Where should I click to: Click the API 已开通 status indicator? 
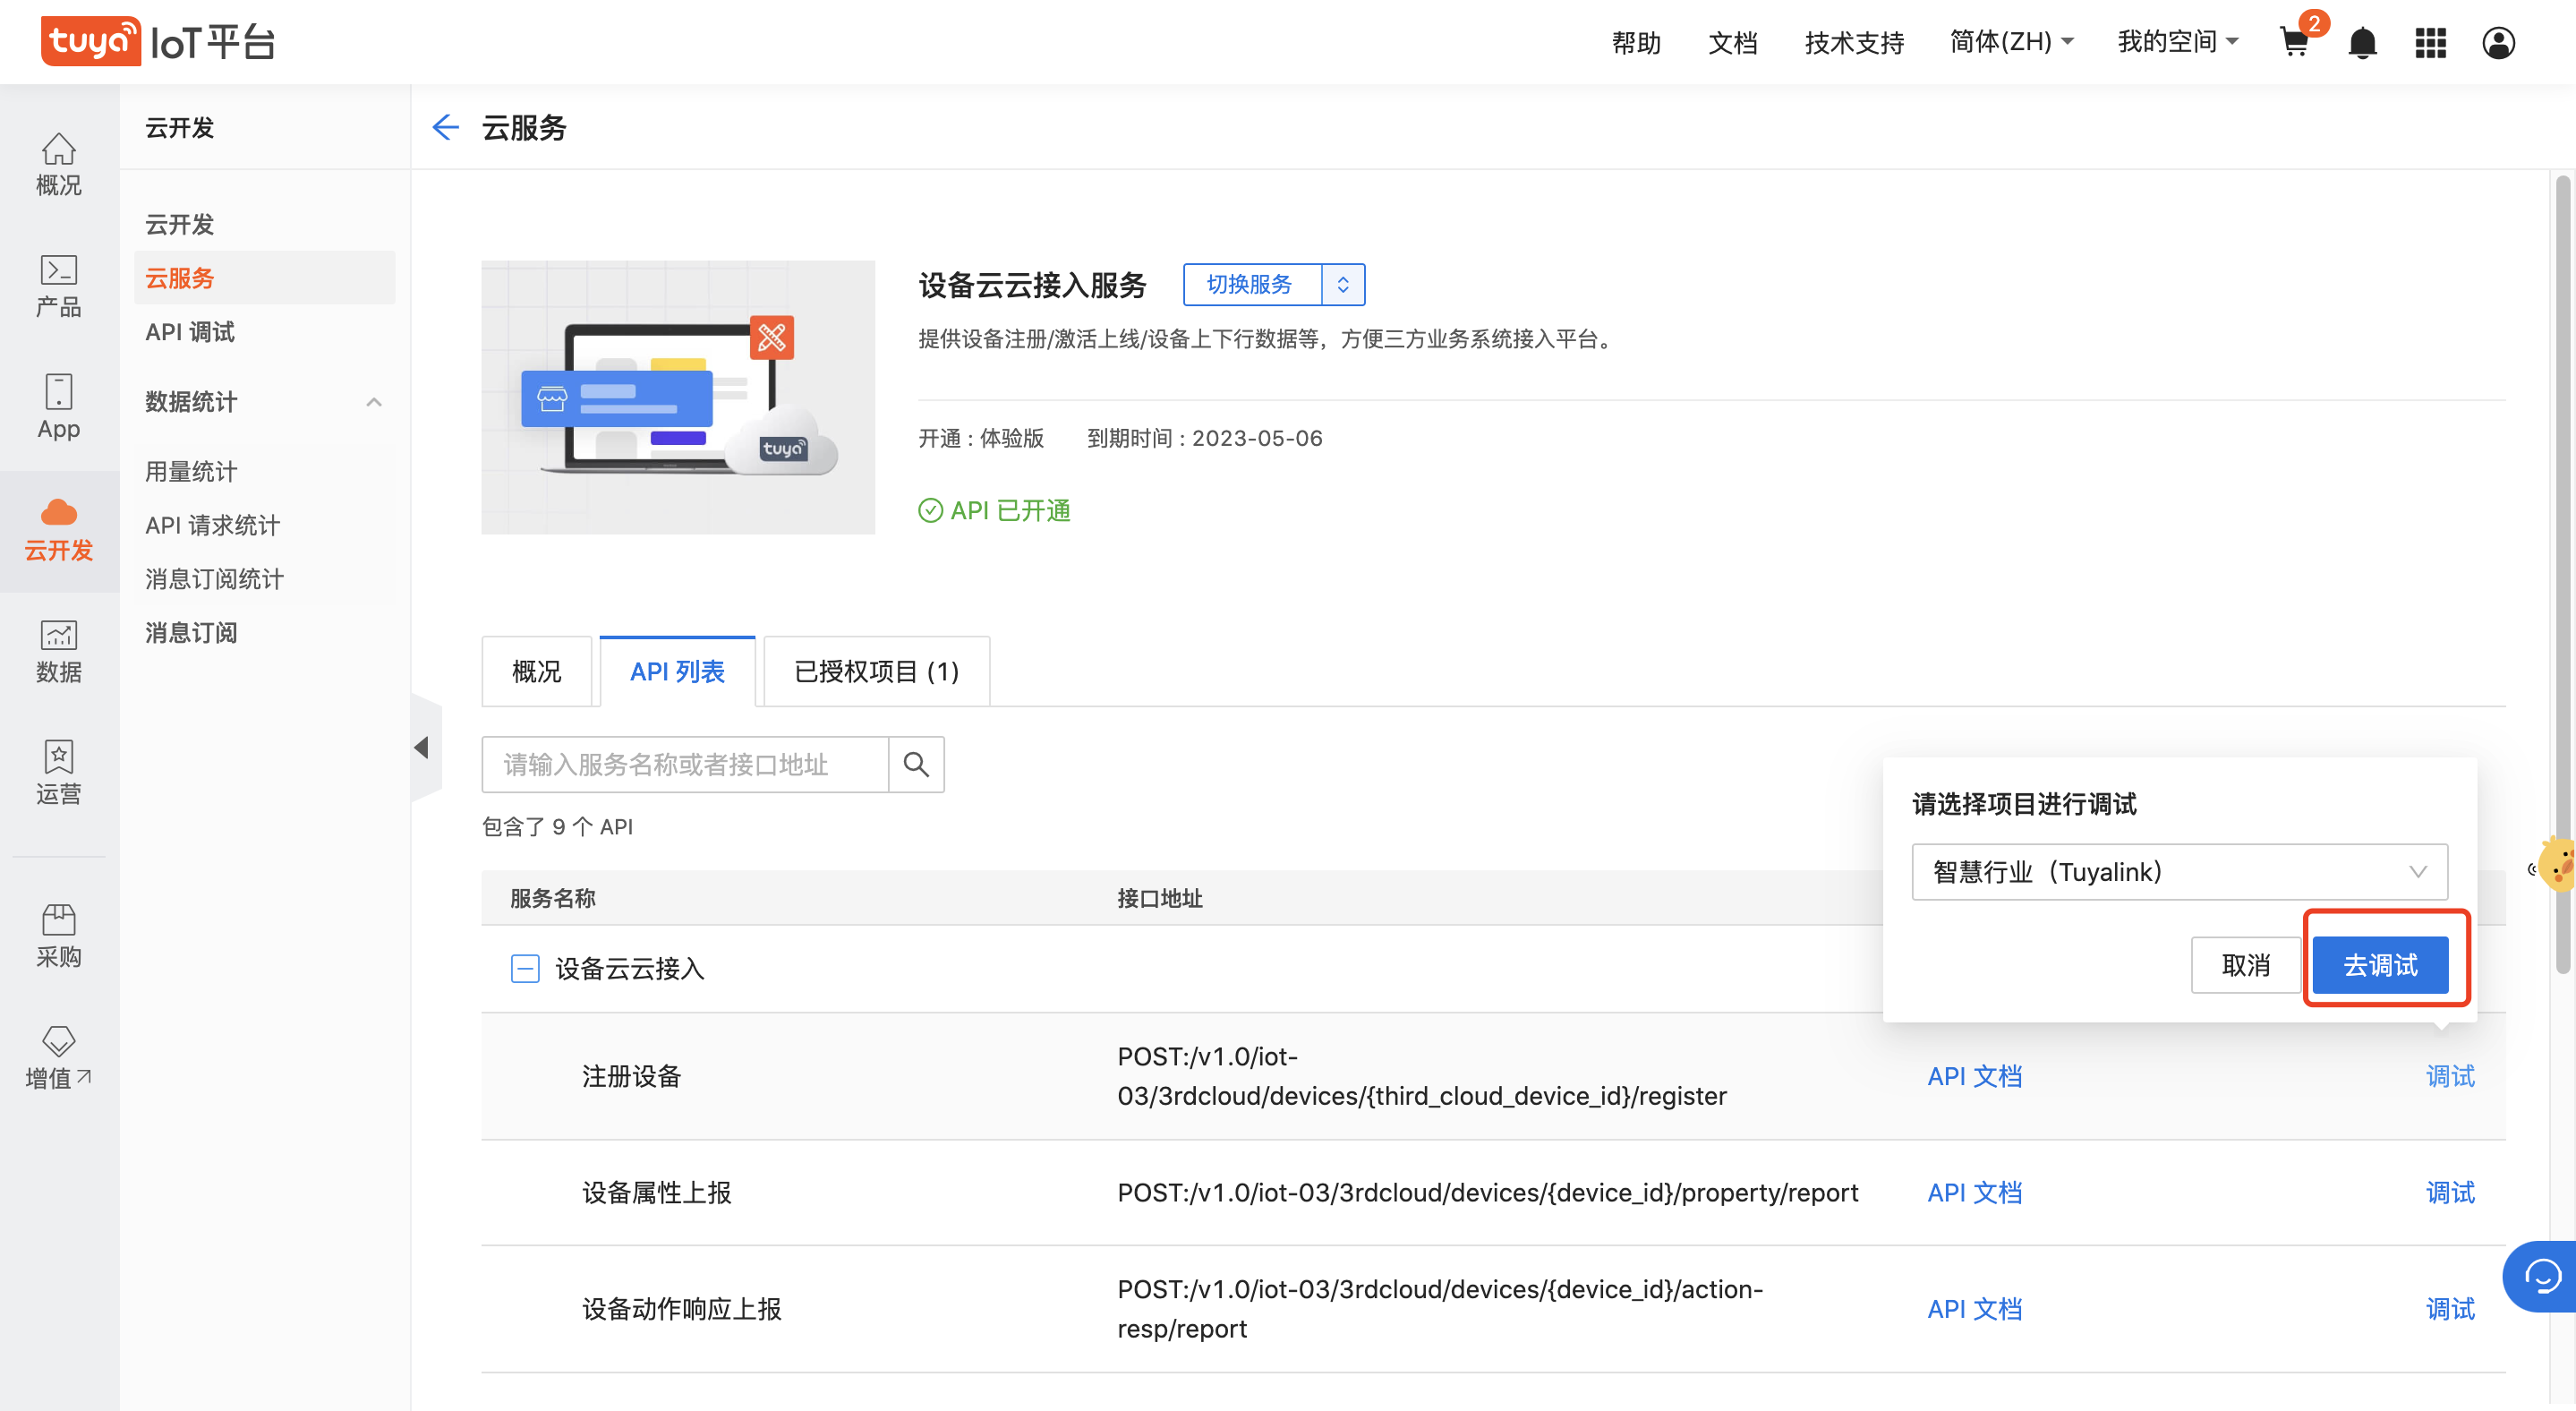pyautogui.click(x=995, y=511)
